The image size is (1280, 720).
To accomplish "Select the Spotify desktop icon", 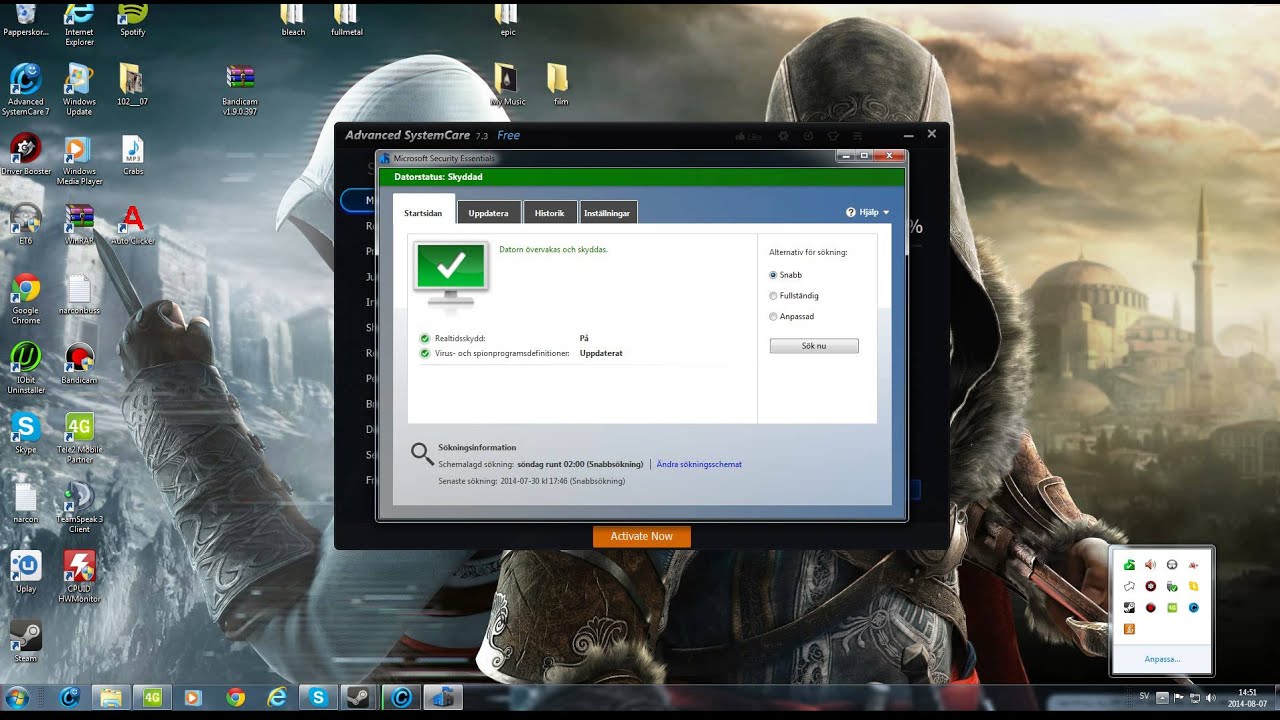I will (x=132, y=19).
